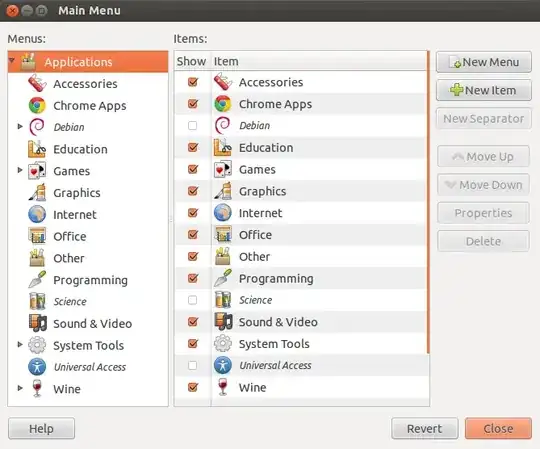Click the New Item button
This screenshot has width=540, height=449.
click(484, 90)
